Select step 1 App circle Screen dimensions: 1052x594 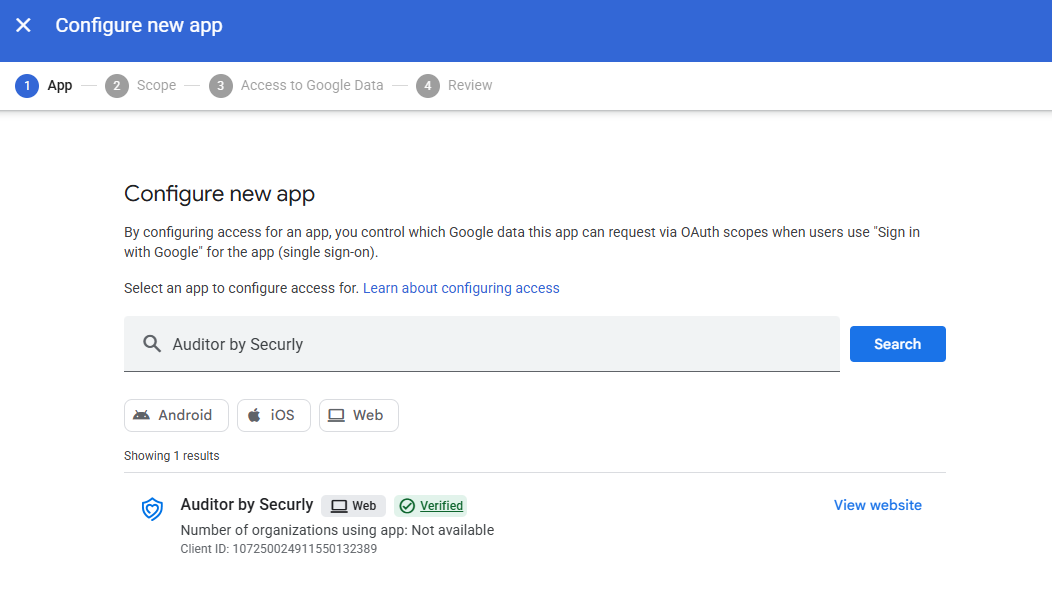(x=27, y=86)
